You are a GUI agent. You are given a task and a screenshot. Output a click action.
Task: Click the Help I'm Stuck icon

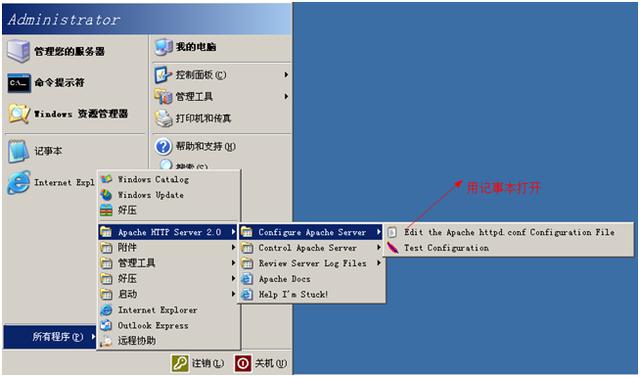pyautogui.click(x=247, y=295)
